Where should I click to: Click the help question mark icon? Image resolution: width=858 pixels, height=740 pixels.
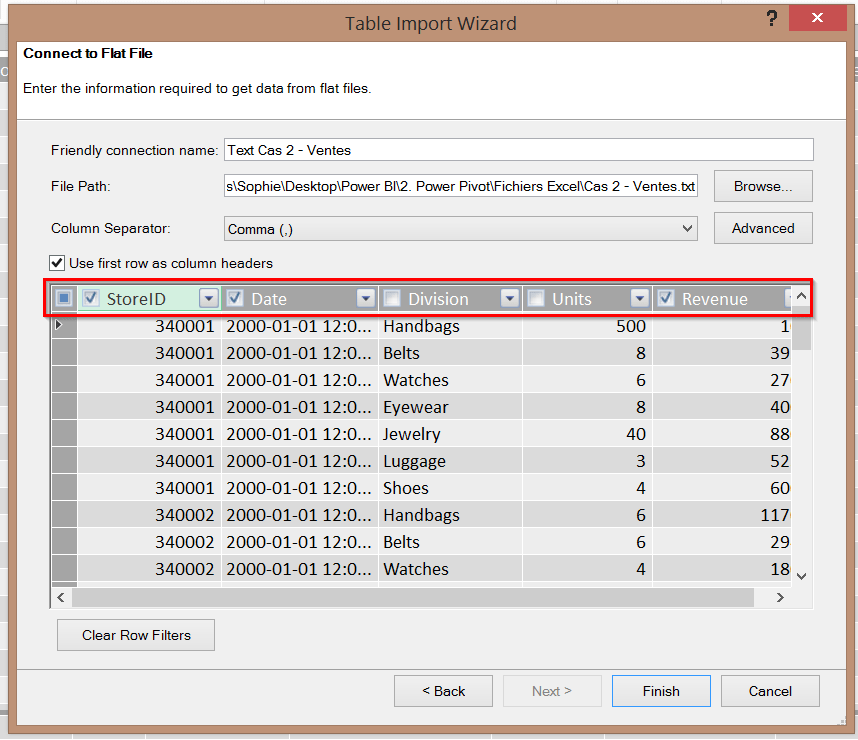click(771, 19)
